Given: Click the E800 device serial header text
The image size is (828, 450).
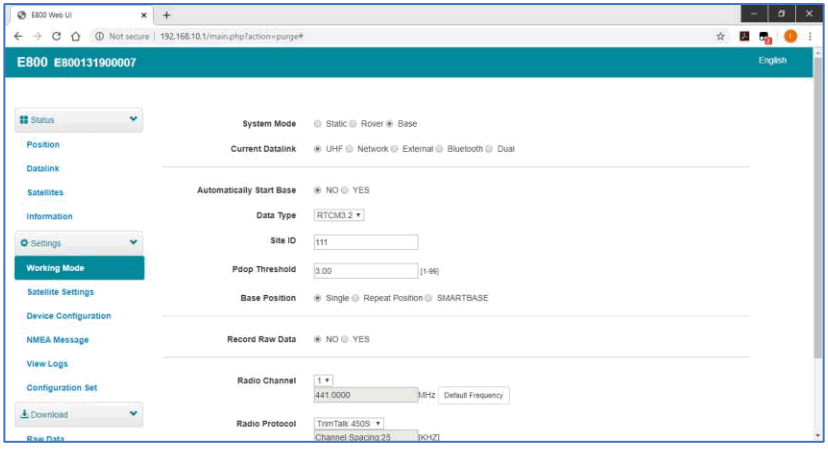Looking at the screenshot, I should [x=95, y=63].
